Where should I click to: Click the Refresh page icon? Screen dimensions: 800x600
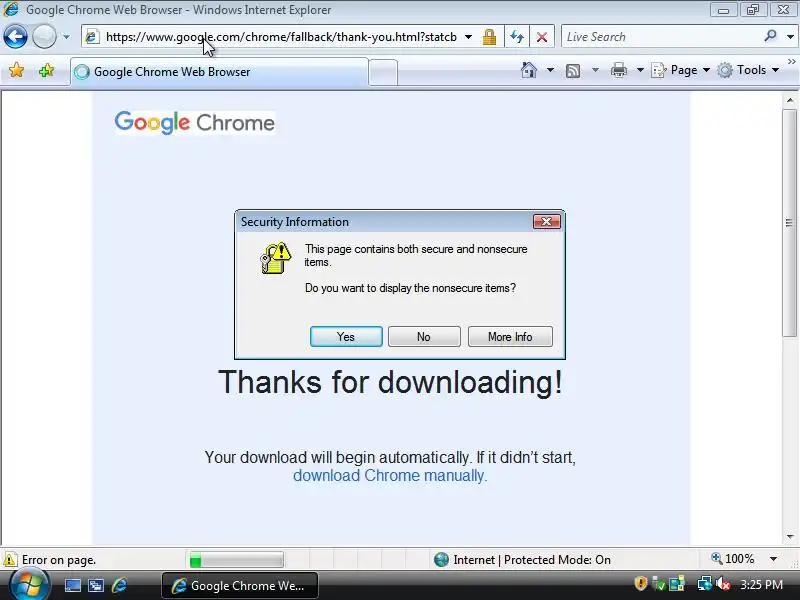pyautogui.click(x=517, y=37)
